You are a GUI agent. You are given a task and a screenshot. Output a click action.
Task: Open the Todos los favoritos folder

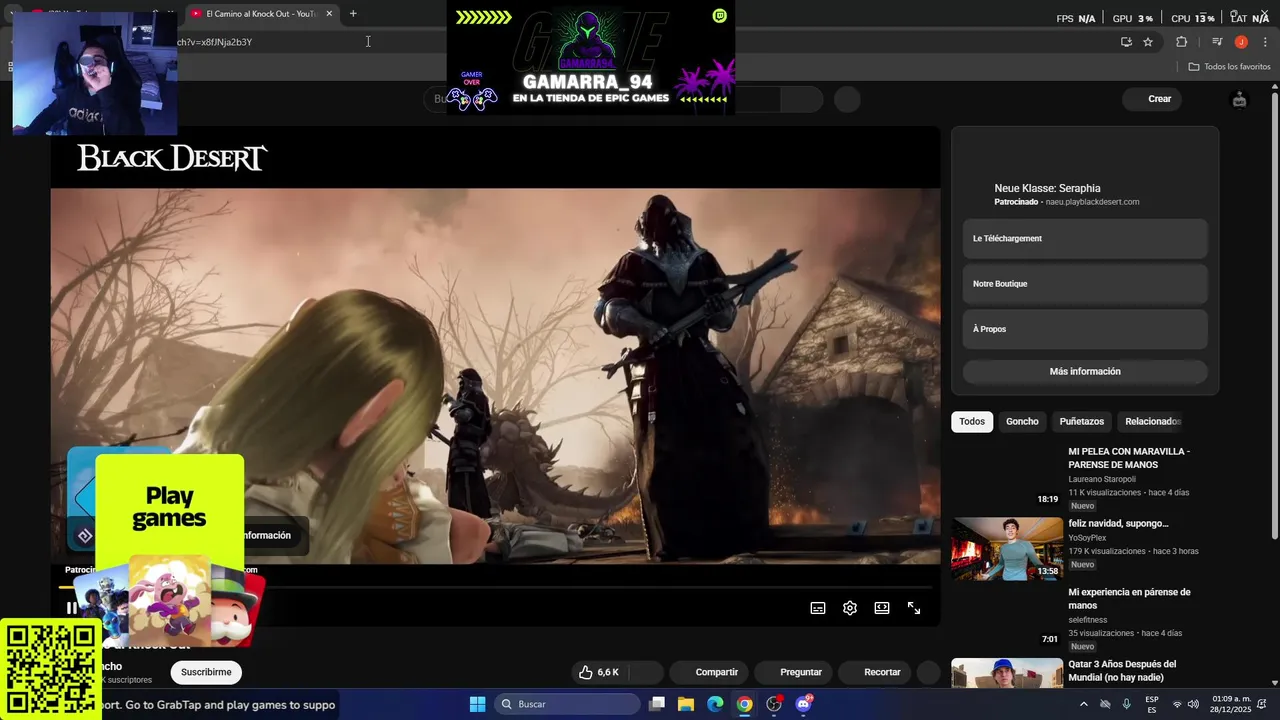point(1229,67)
